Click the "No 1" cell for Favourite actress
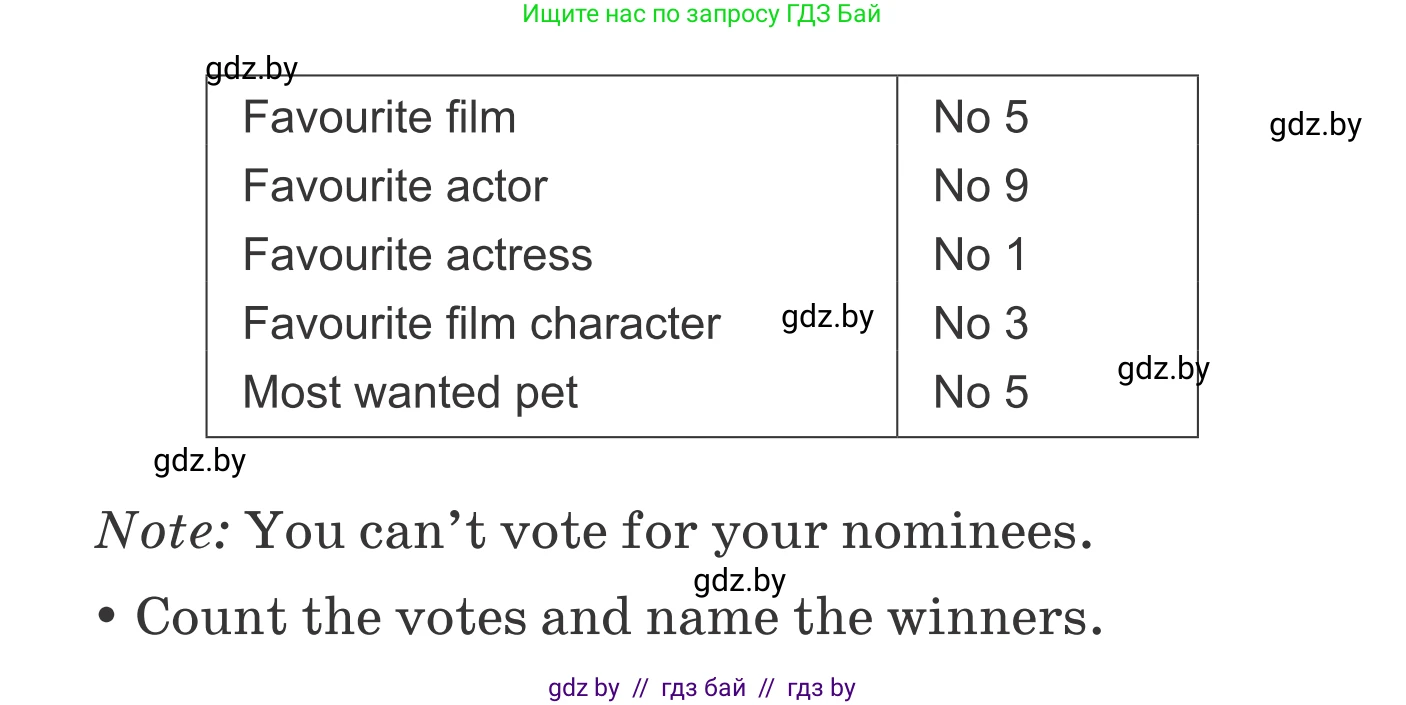Image resolution: width=1406 pixels, height=705 pixels. [980, 255]
